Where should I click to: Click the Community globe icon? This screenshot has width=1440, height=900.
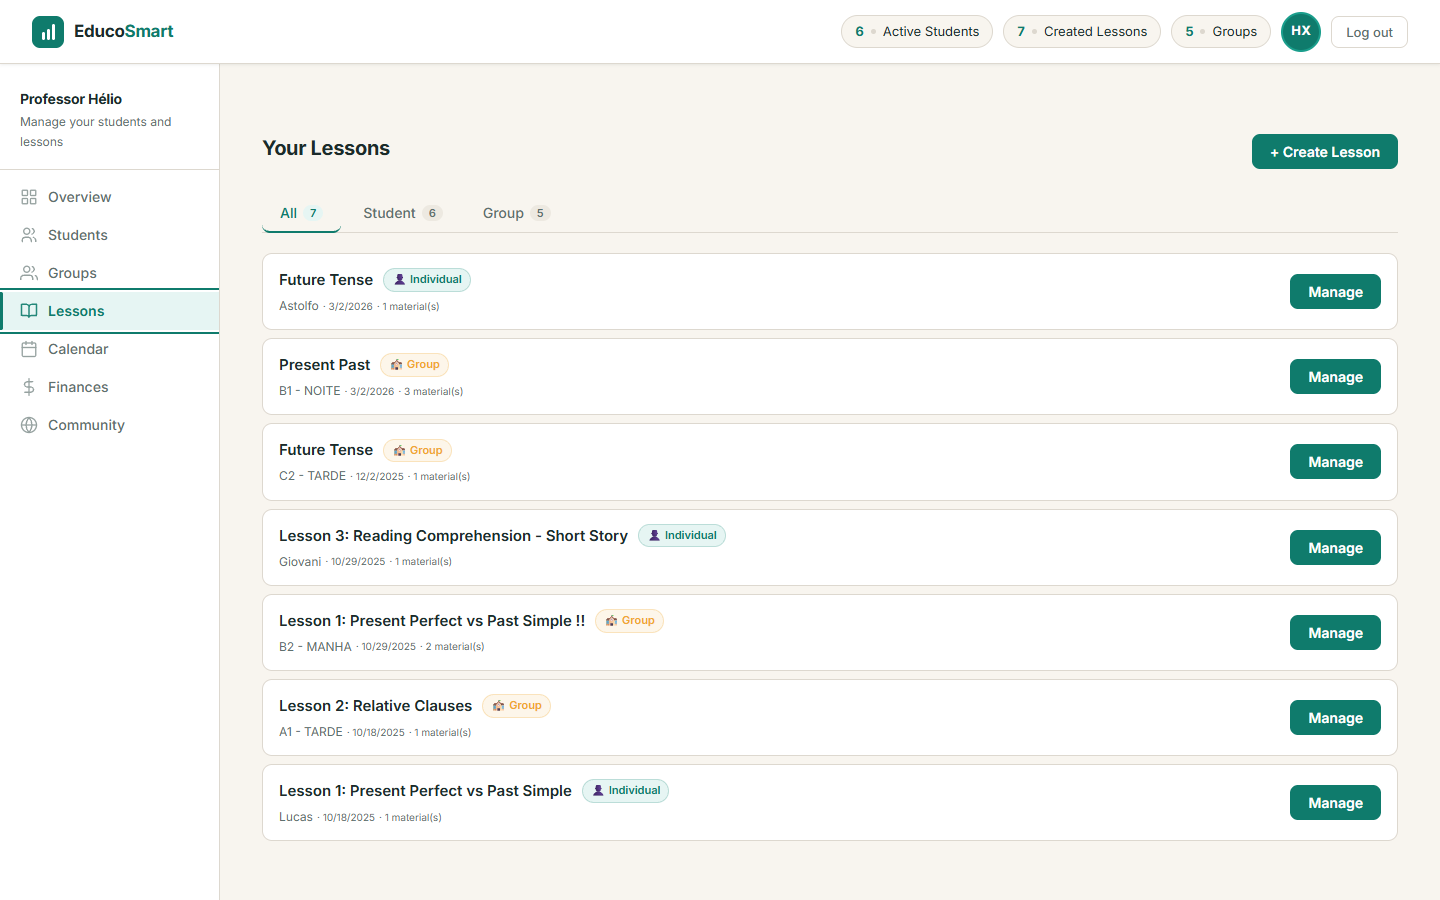[x=29, y=425]
